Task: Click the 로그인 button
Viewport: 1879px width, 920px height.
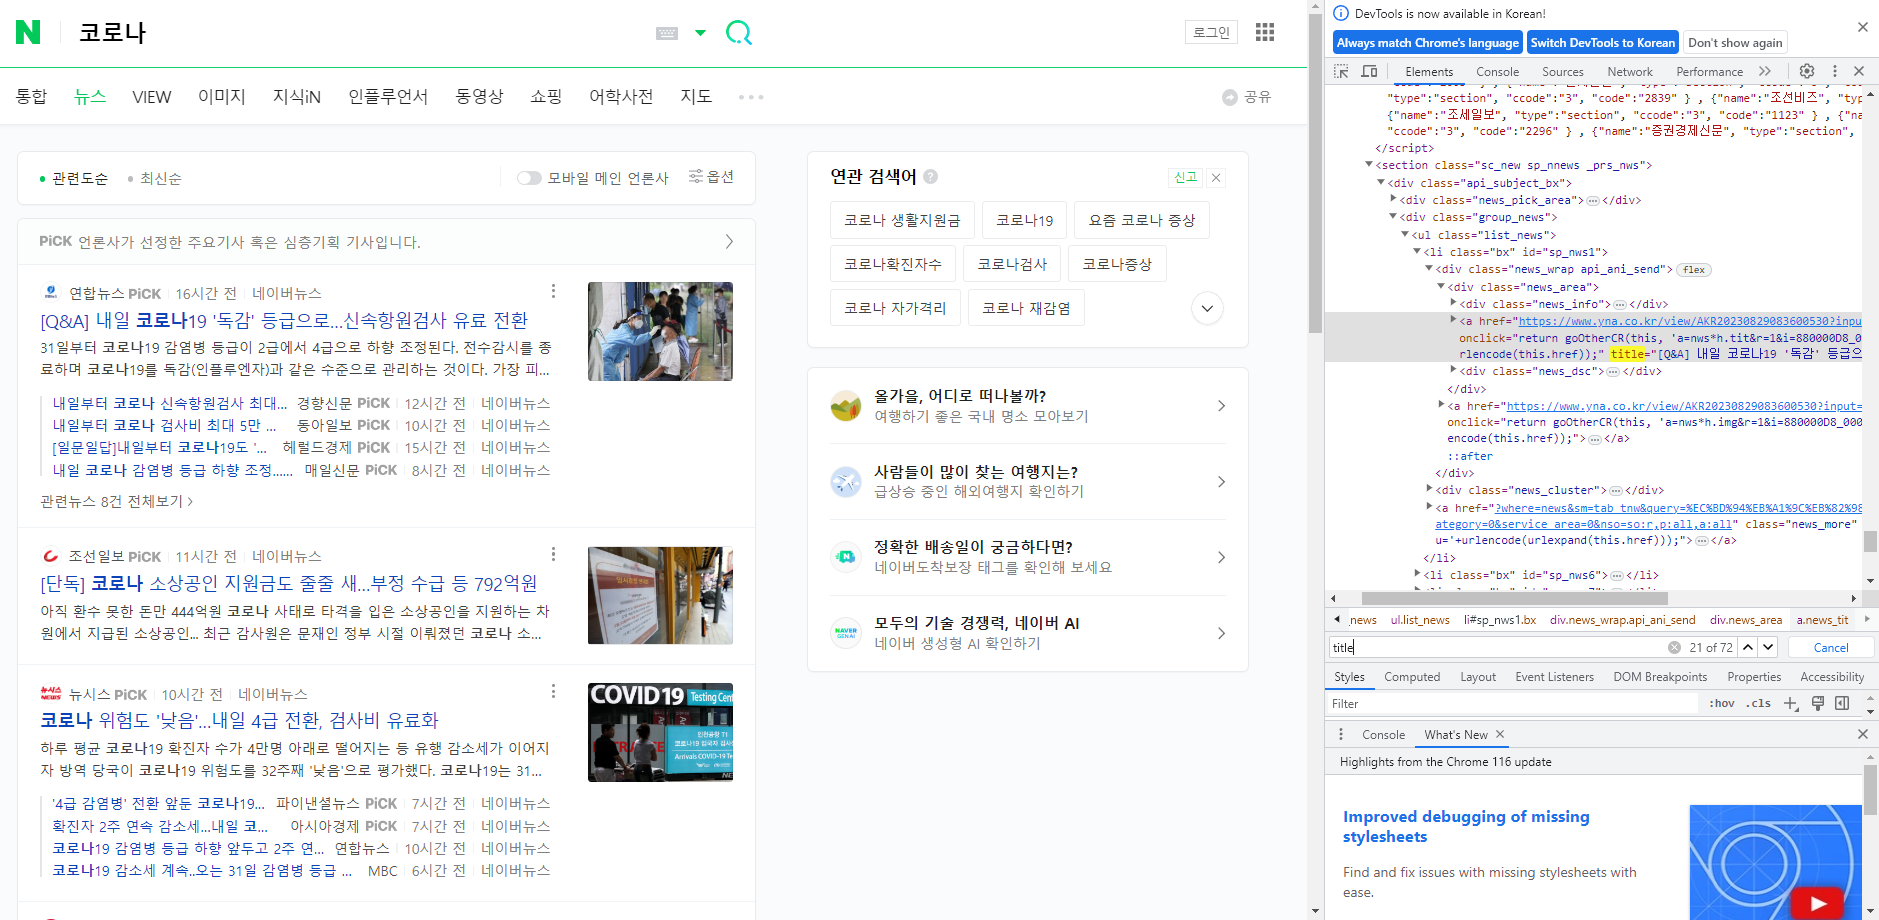Action: pos(1211,32)
